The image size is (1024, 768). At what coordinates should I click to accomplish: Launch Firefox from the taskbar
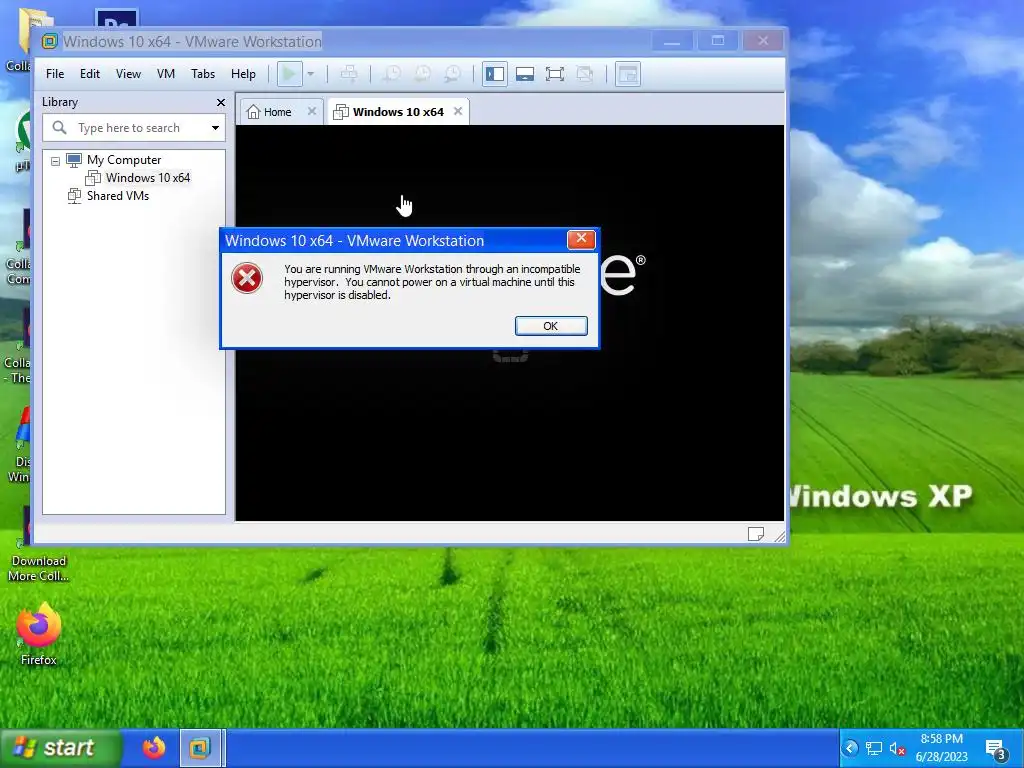pos(154,748)
